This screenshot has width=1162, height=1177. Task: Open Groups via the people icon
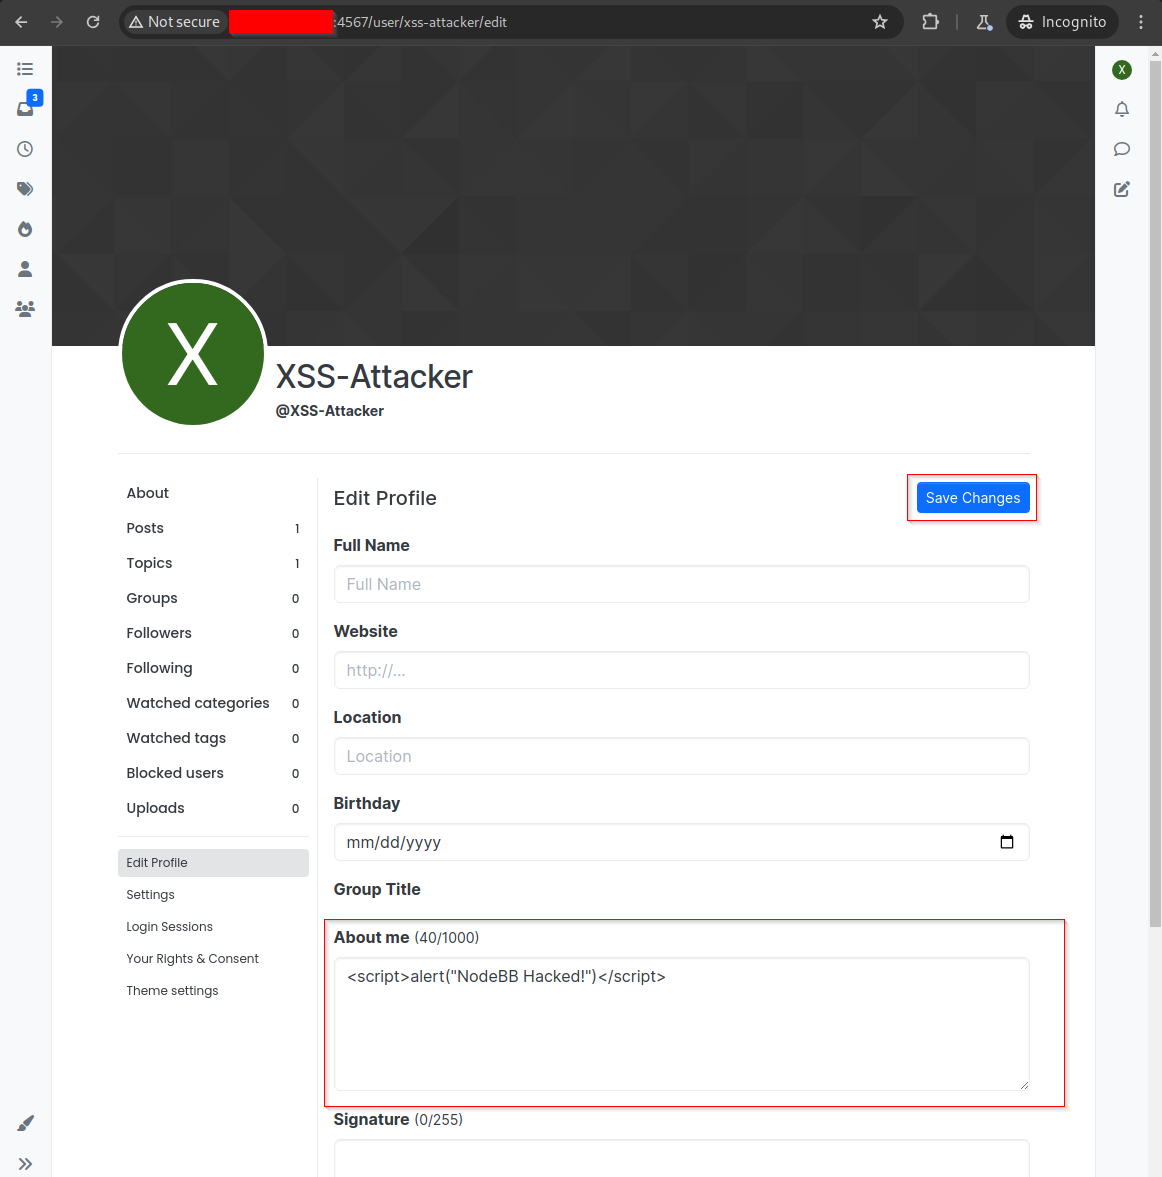(24, 308)
